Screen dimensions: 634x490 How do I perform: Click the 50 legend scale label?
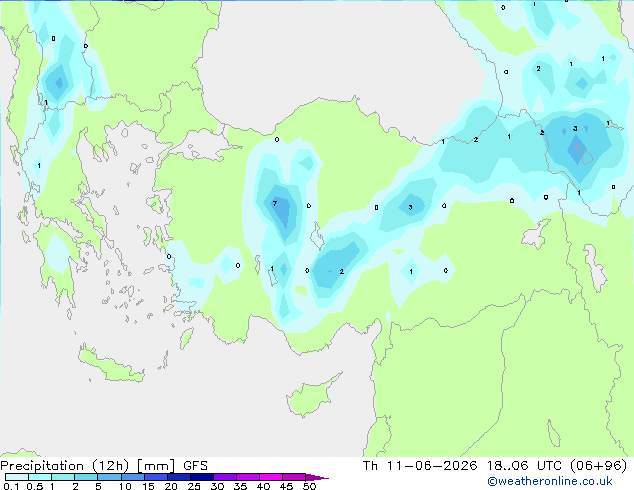click(309, 486)
